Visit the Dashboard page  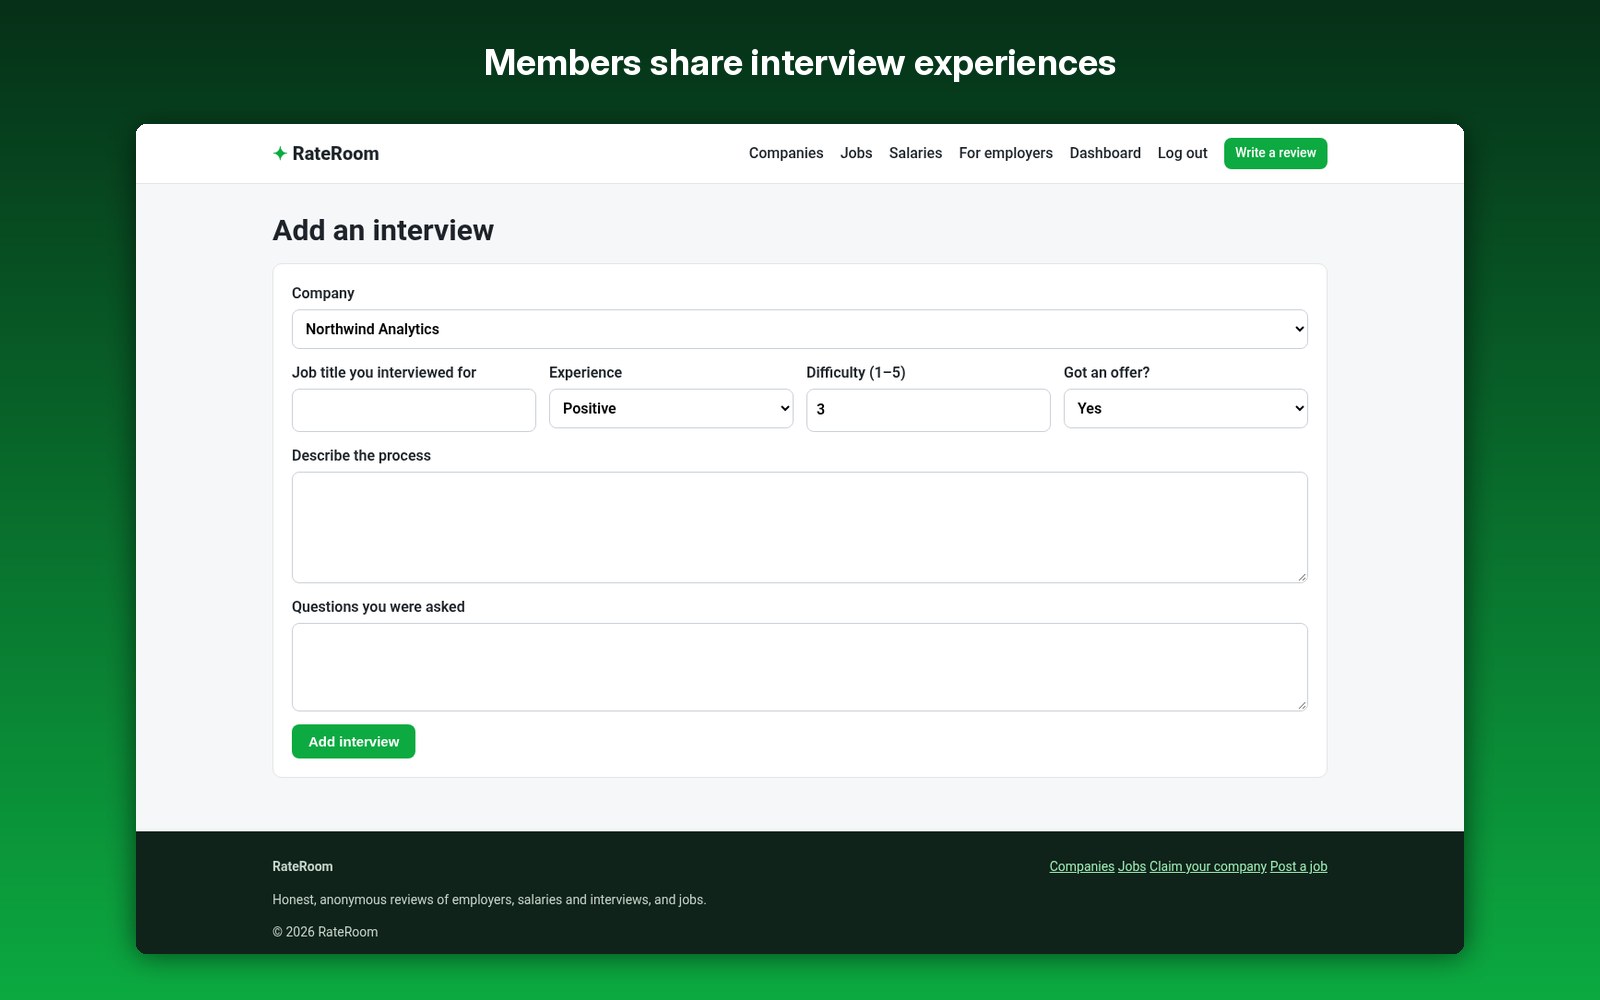1105,153
